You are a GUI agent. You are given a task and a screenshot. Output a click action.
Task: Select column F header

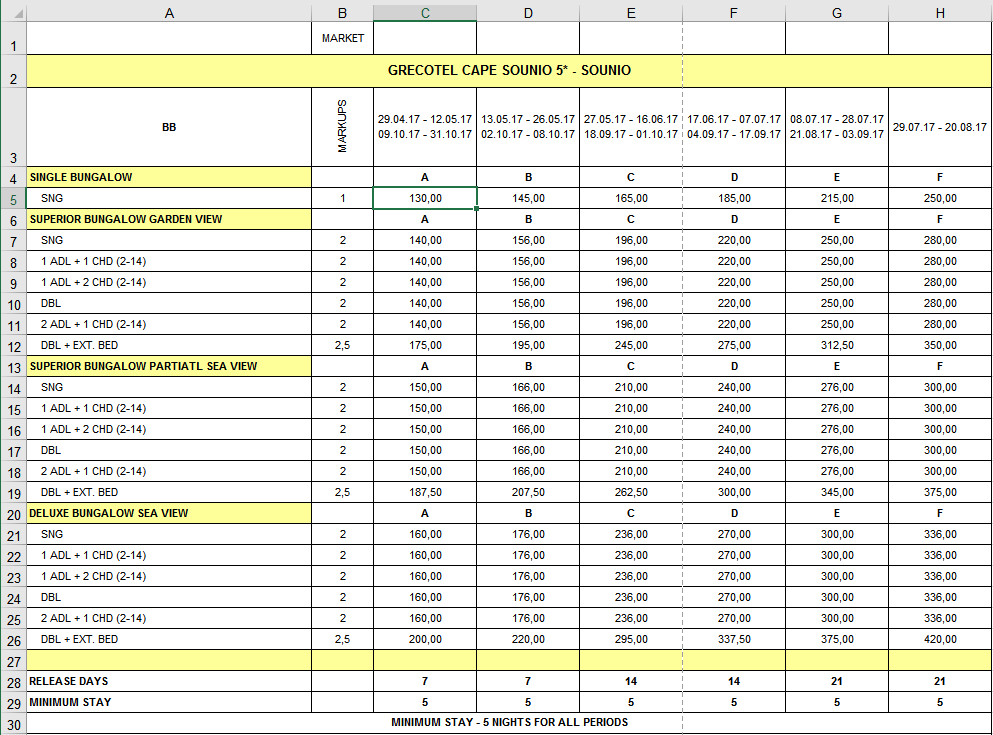[734, 13]
